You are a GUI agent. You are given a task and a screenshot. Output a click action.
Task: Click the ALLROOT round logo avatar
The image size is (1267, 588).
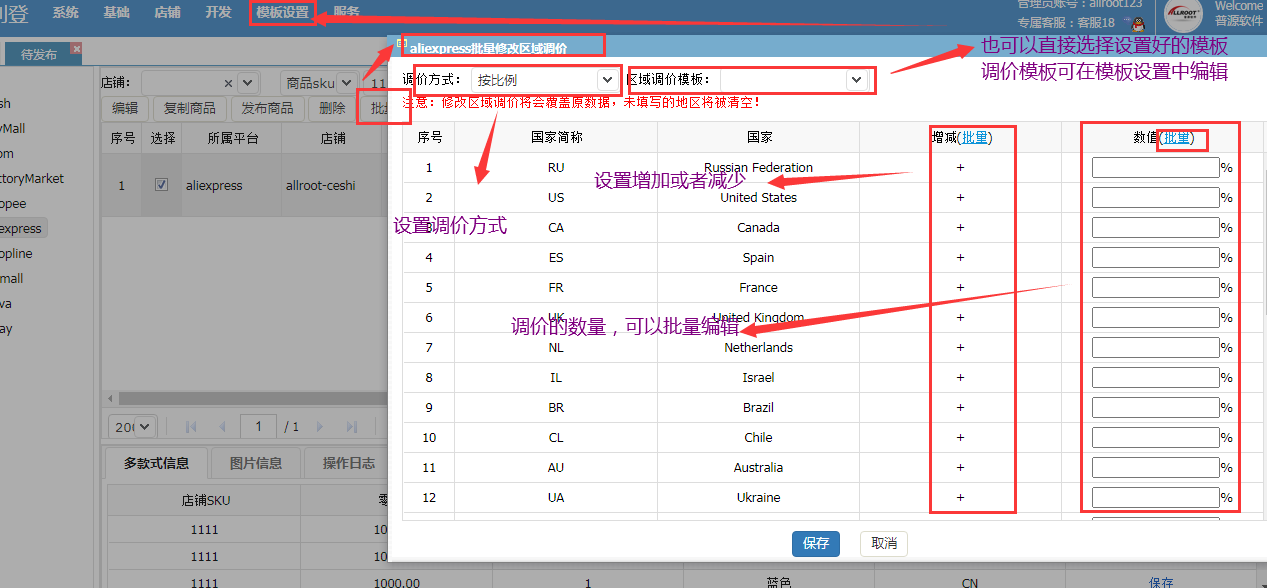[1185, 17]
